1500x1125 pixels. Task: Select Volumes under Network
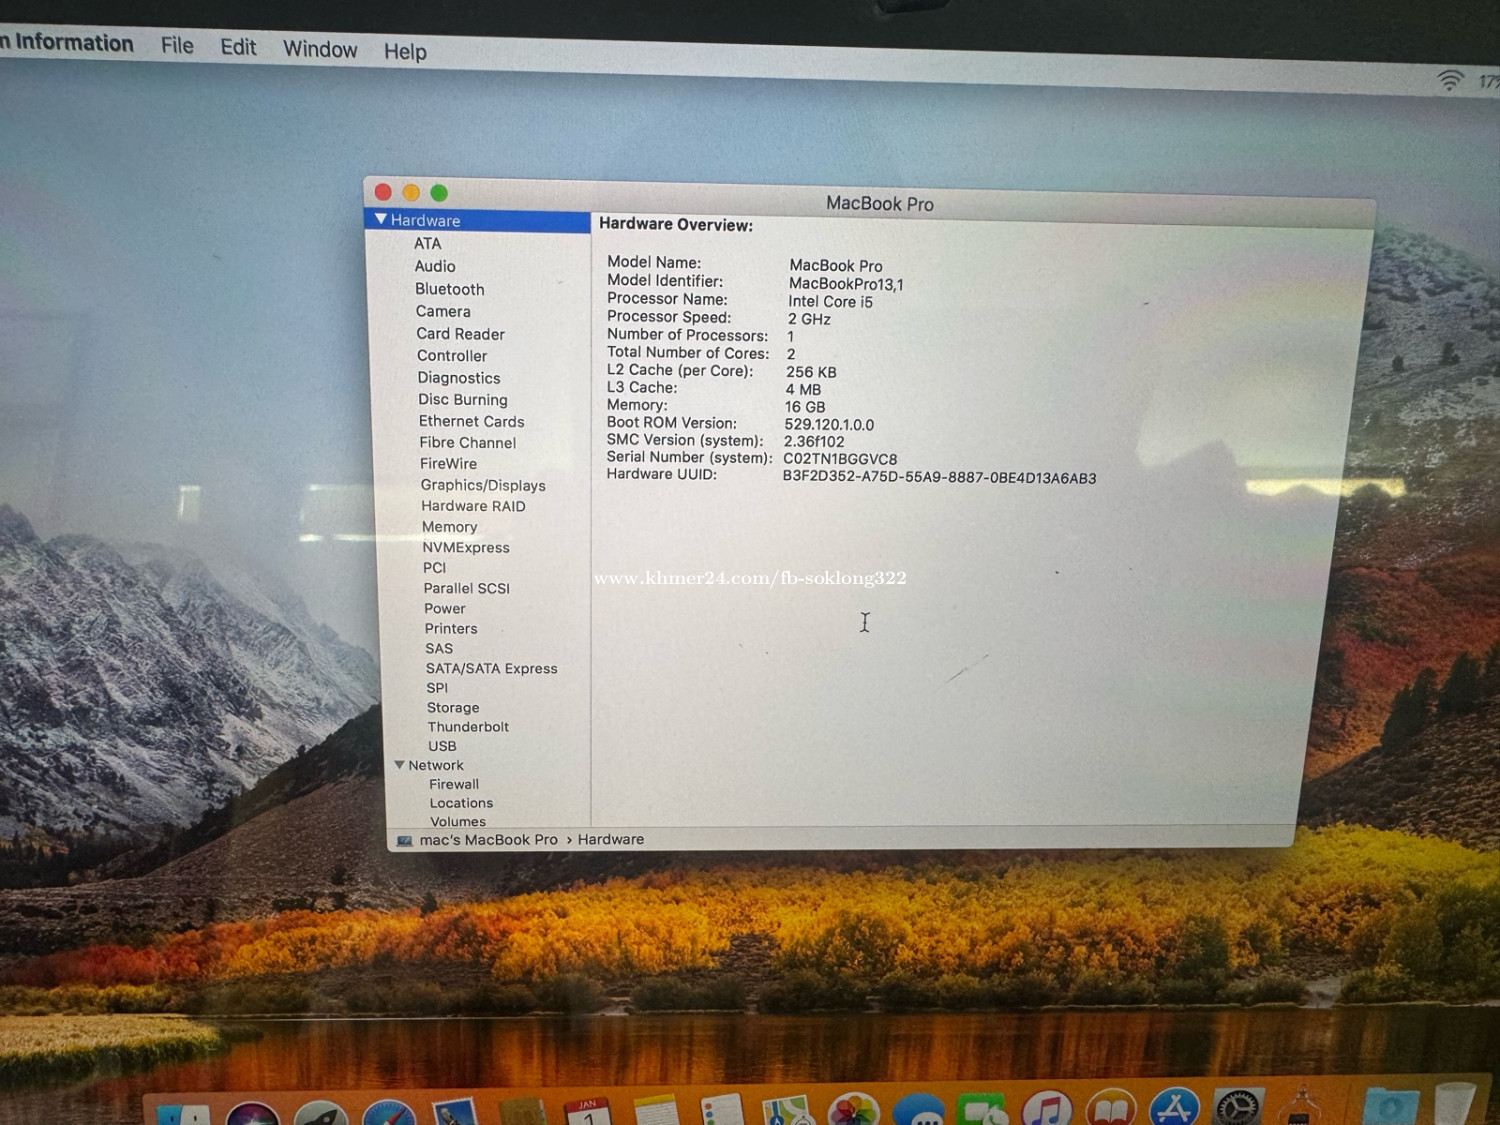pos(458,821)
